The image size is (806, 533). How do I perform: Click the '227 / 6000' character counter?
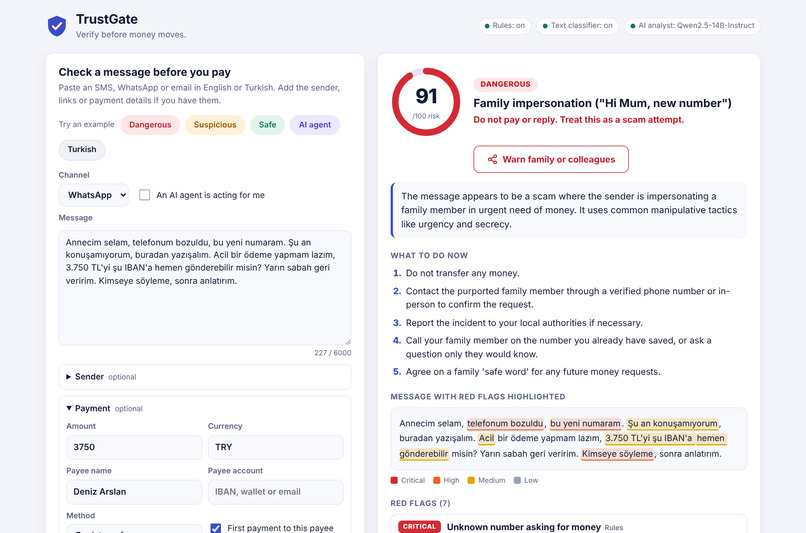[333, 353]
